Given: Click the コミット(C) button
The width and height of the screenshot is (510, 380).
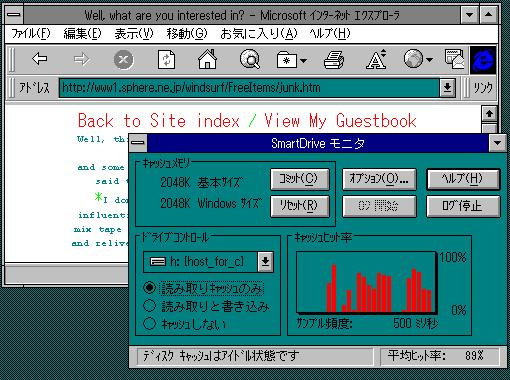Looking at the screenshot, I should pos(300,179).
